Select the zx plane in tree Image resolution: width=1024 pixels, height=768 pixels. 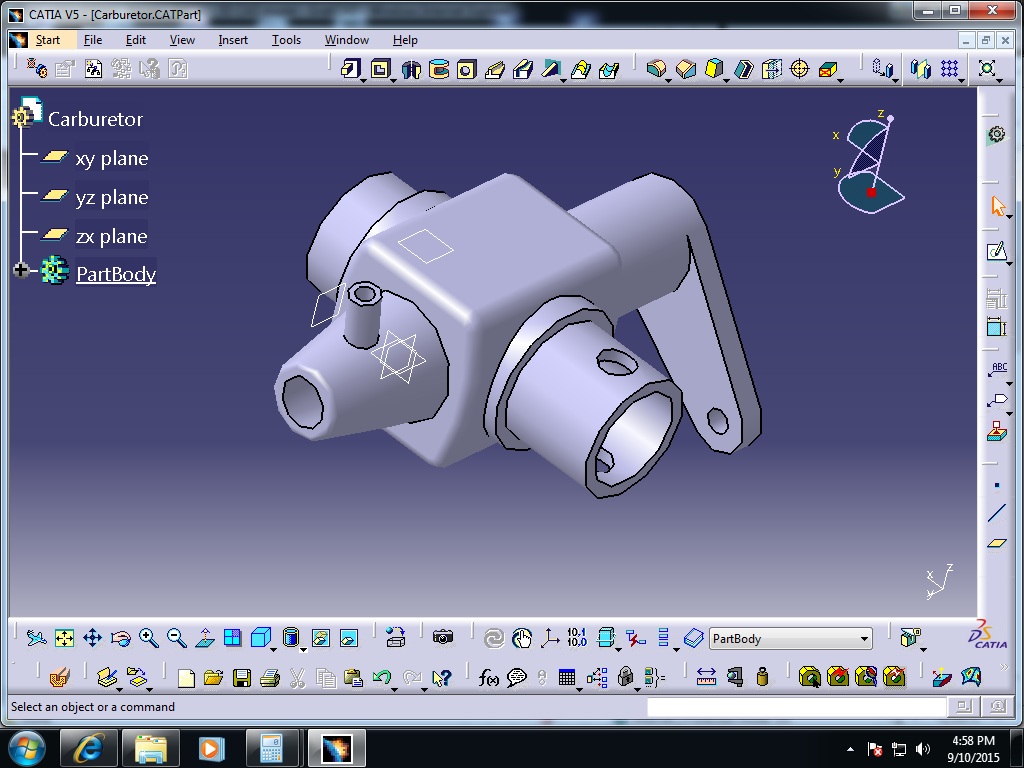[111, 236]
